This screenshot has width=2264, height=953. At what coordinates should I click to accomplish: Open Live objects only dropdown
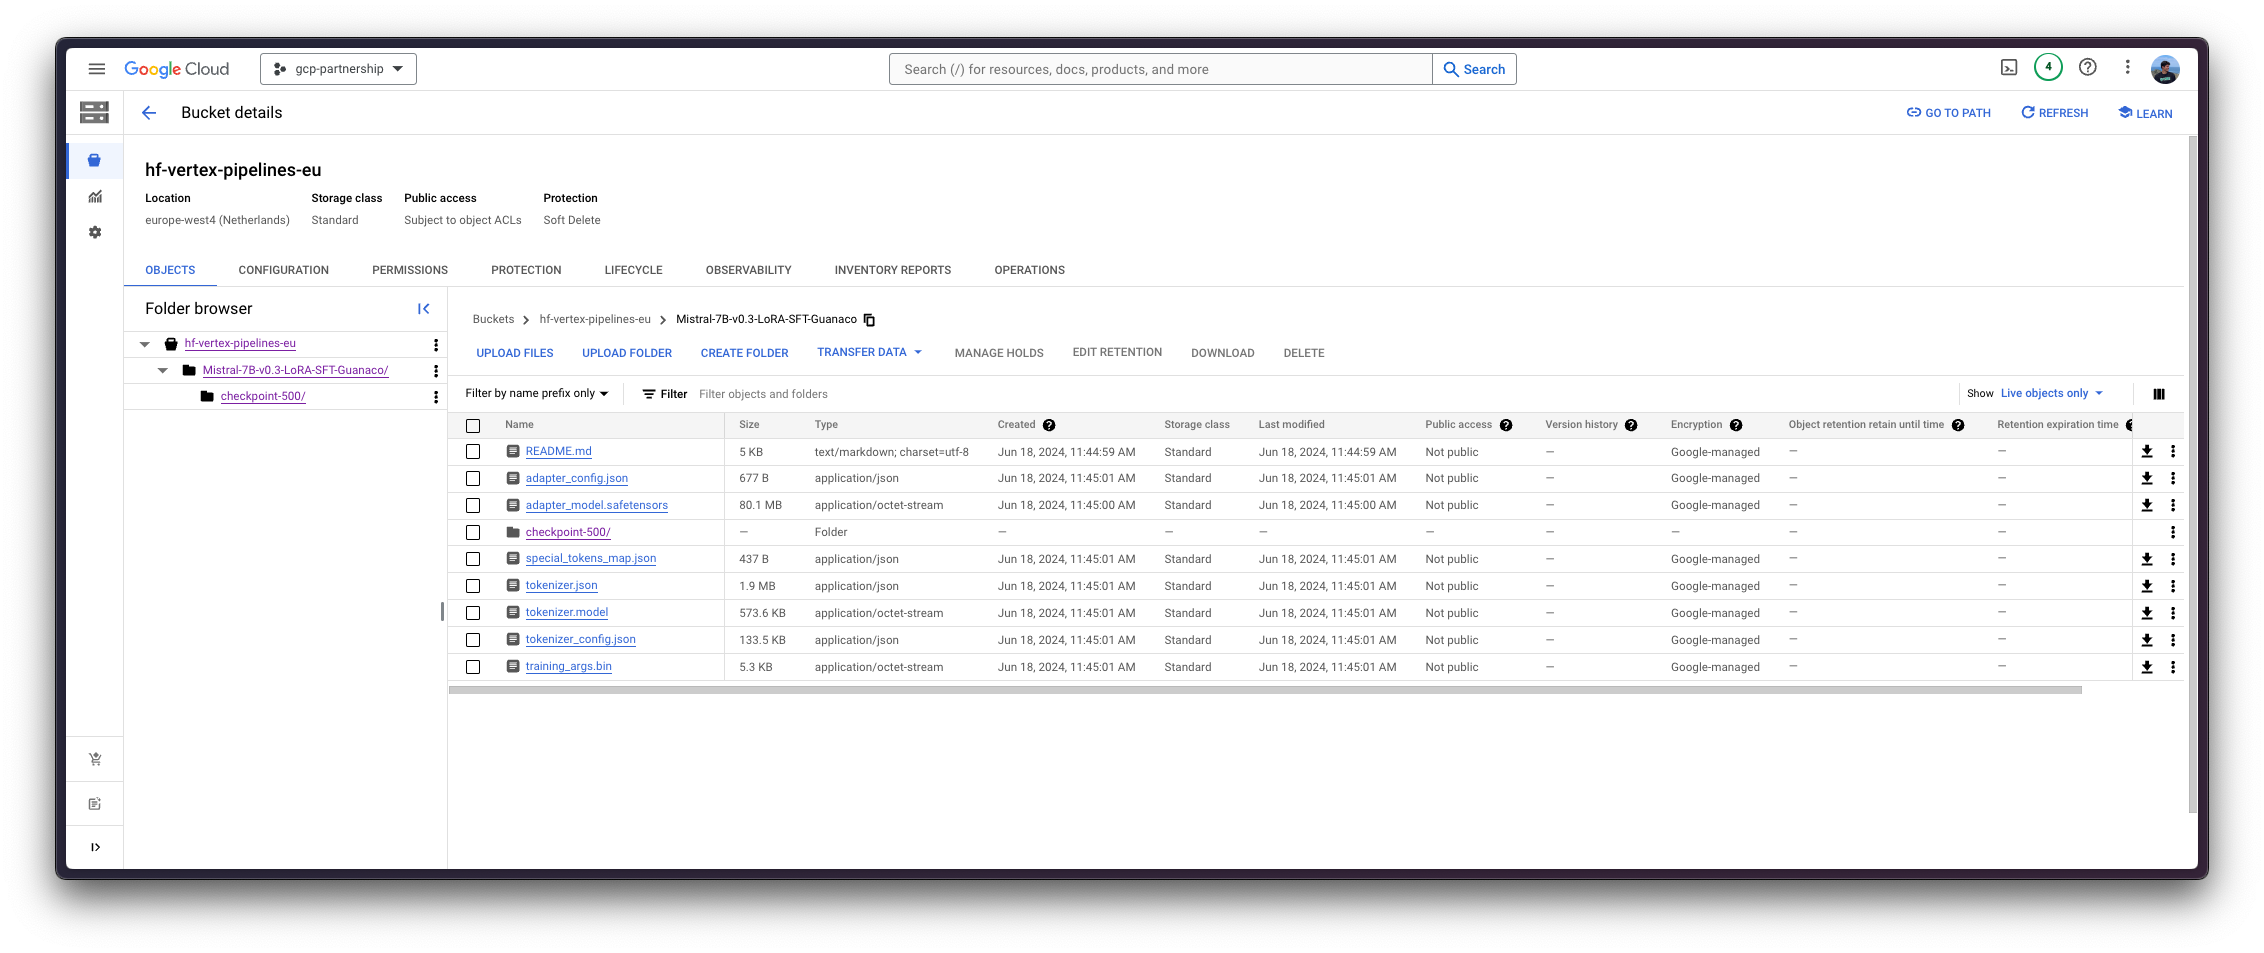pos(2051,394)
